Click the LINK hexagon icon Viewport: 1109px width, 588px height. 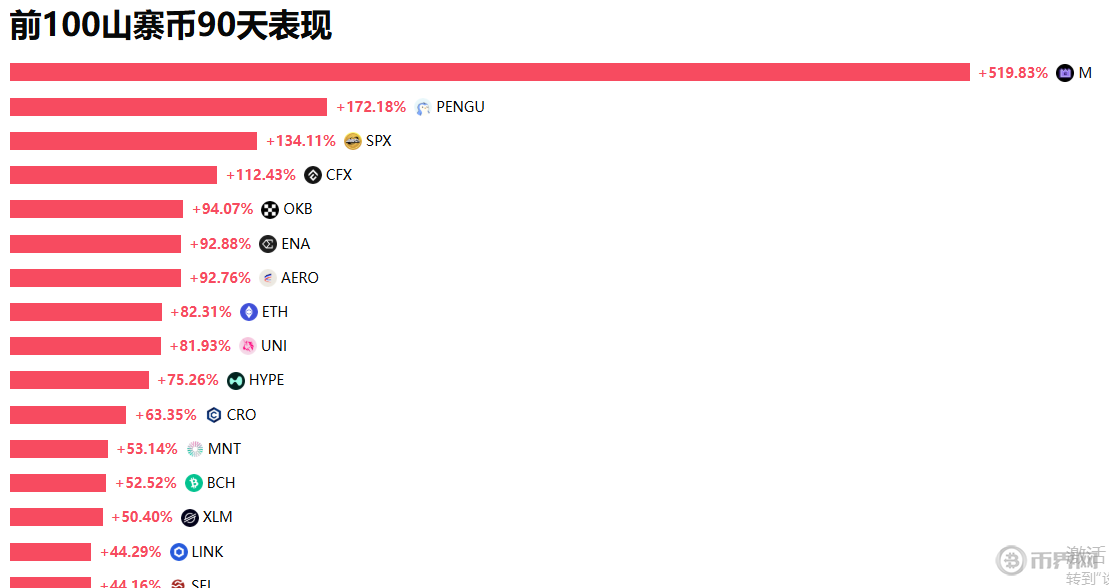tap(179, 552)
